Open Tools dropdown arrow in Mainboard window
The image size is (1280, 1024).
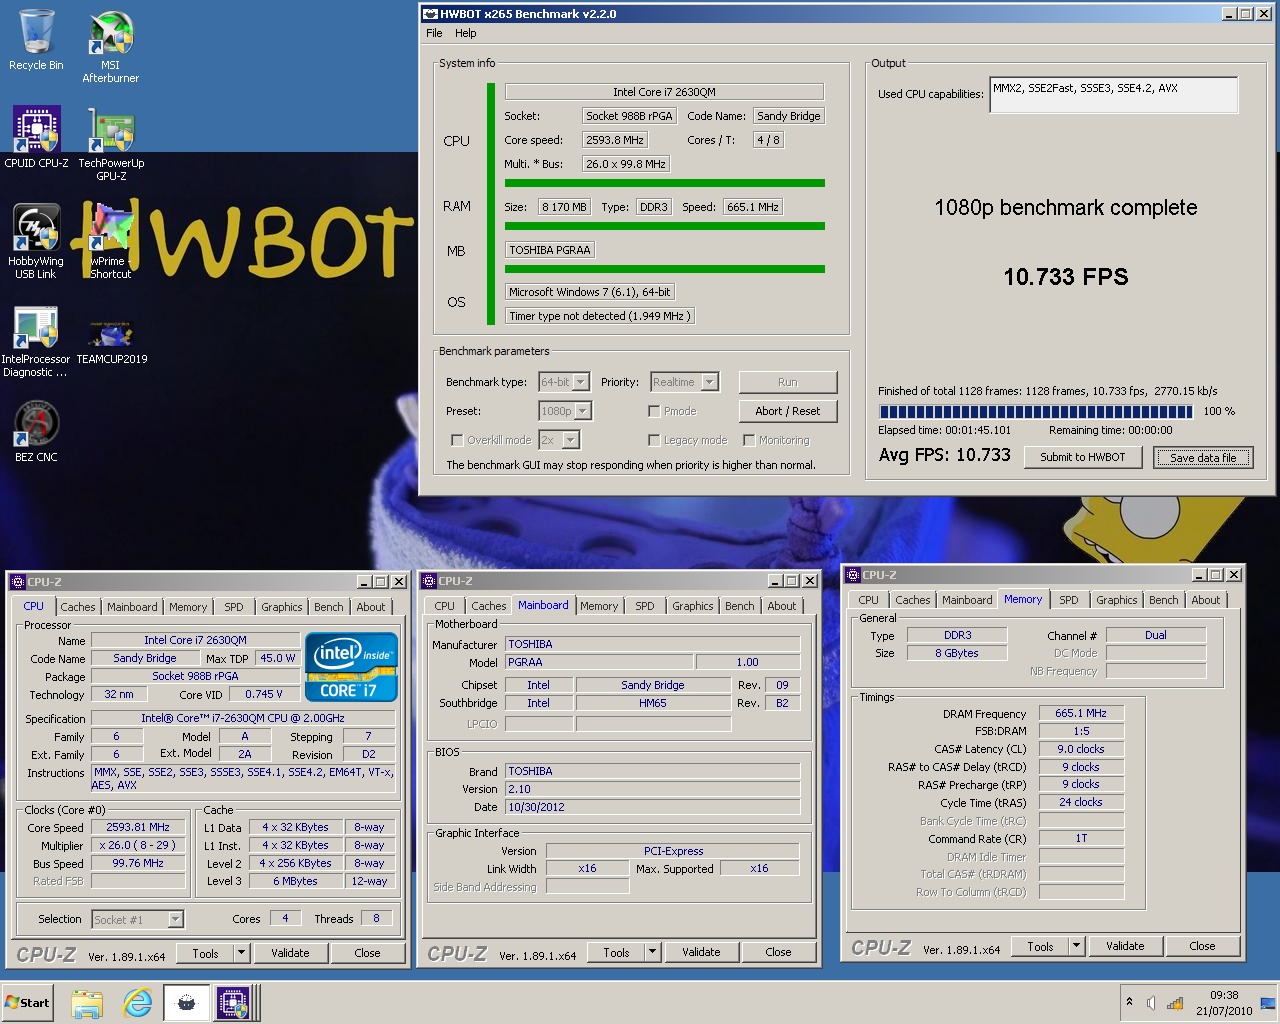coord(652,952)
